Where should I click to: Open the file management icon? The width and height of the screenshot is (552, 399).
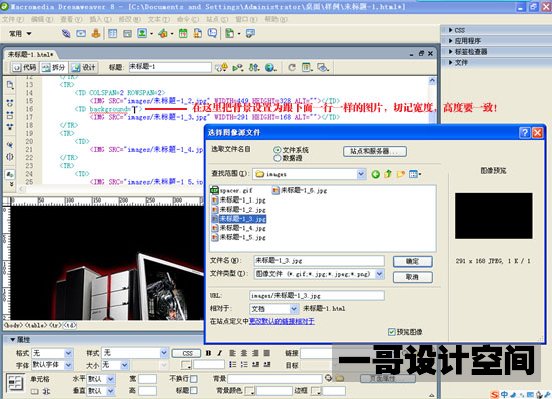tap(254, 67)
